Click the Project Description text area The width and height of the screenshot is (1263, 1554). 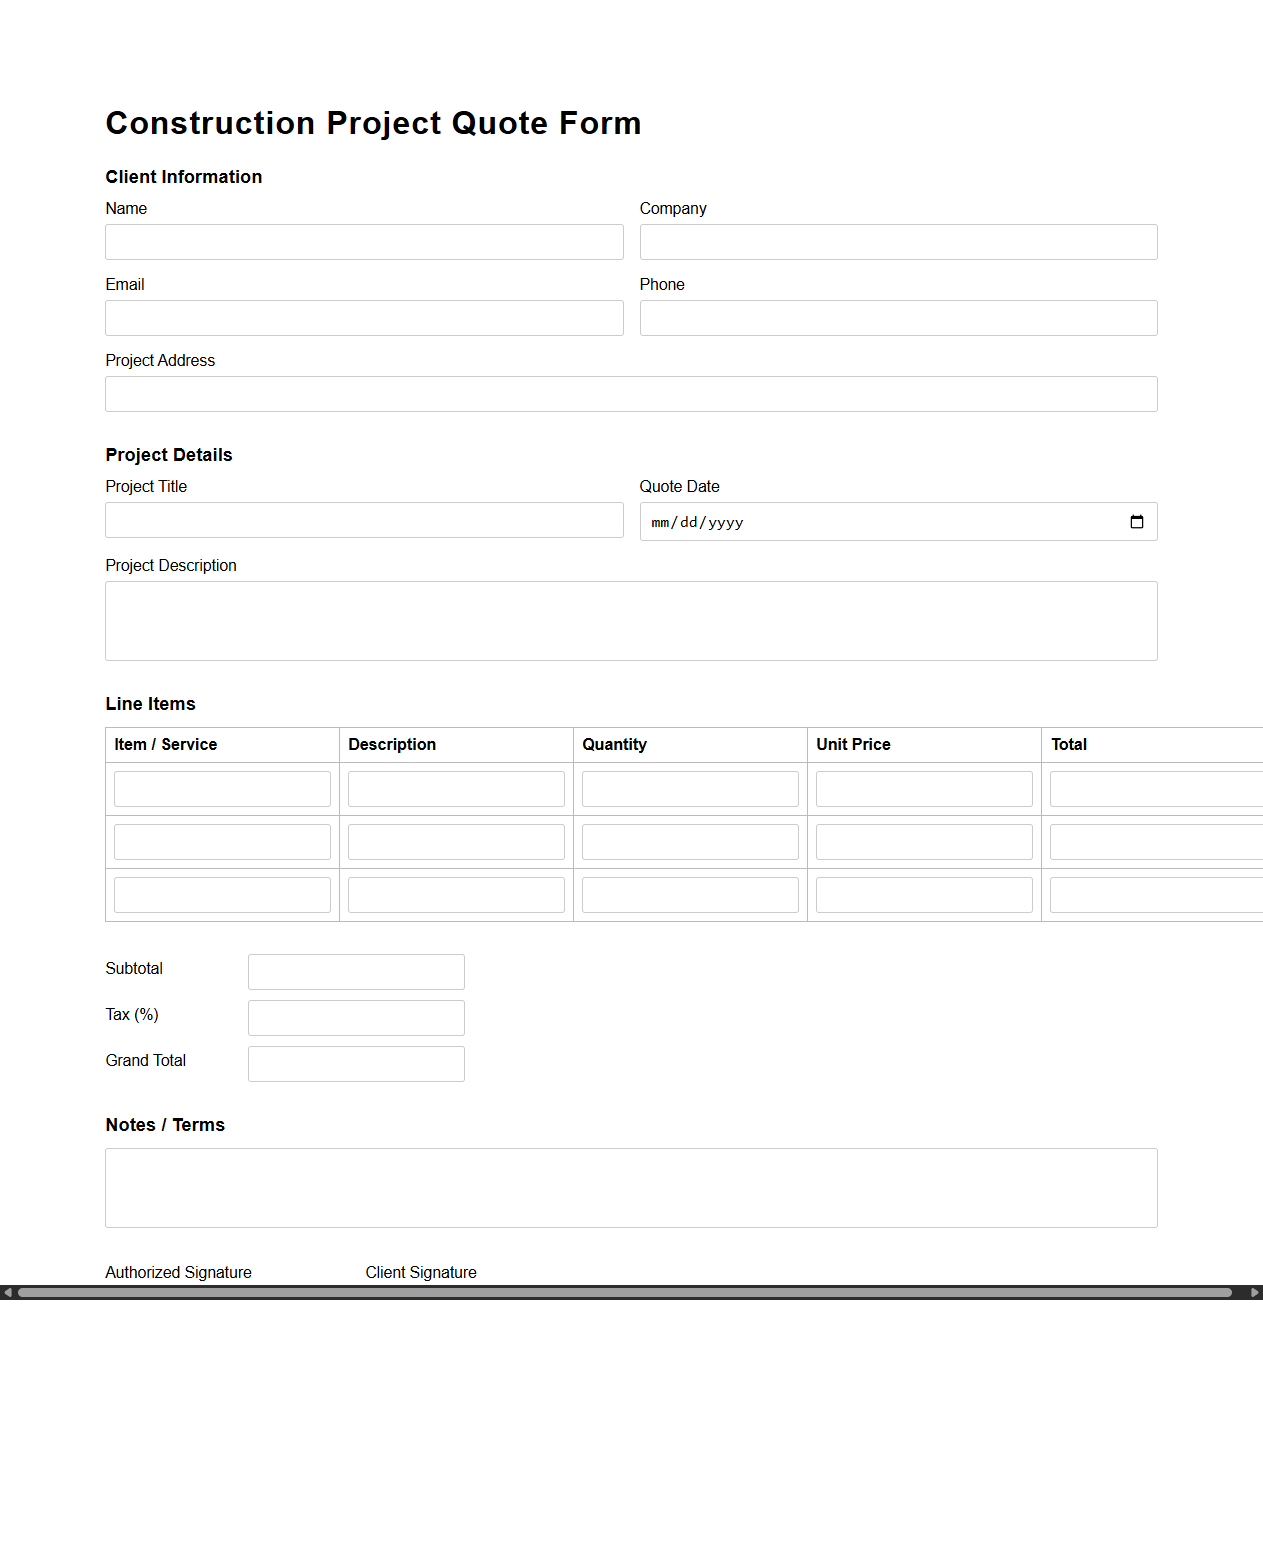click(x=631, y=620)
